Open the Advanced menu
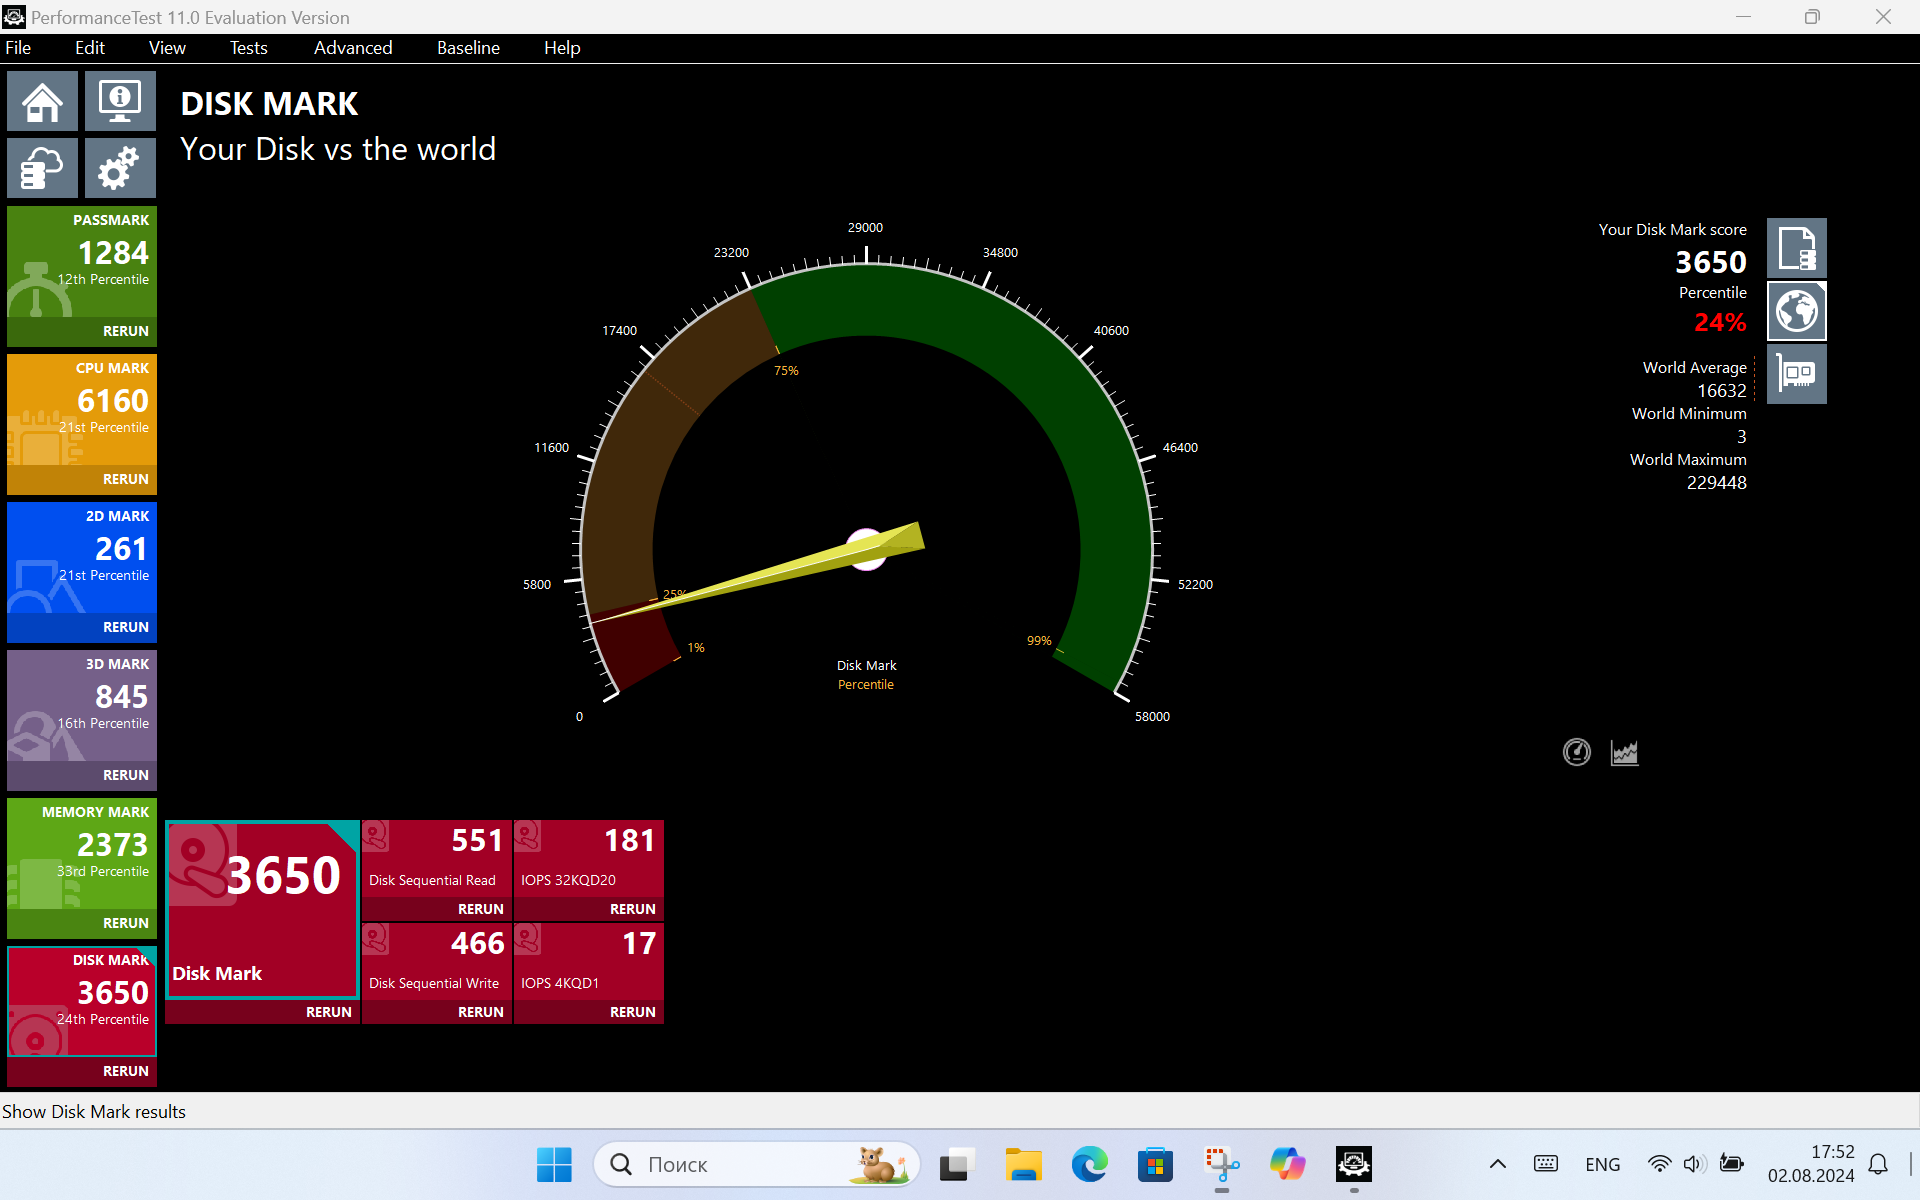This screenshot has height=1200, width=1920. [x=352, y=48]
